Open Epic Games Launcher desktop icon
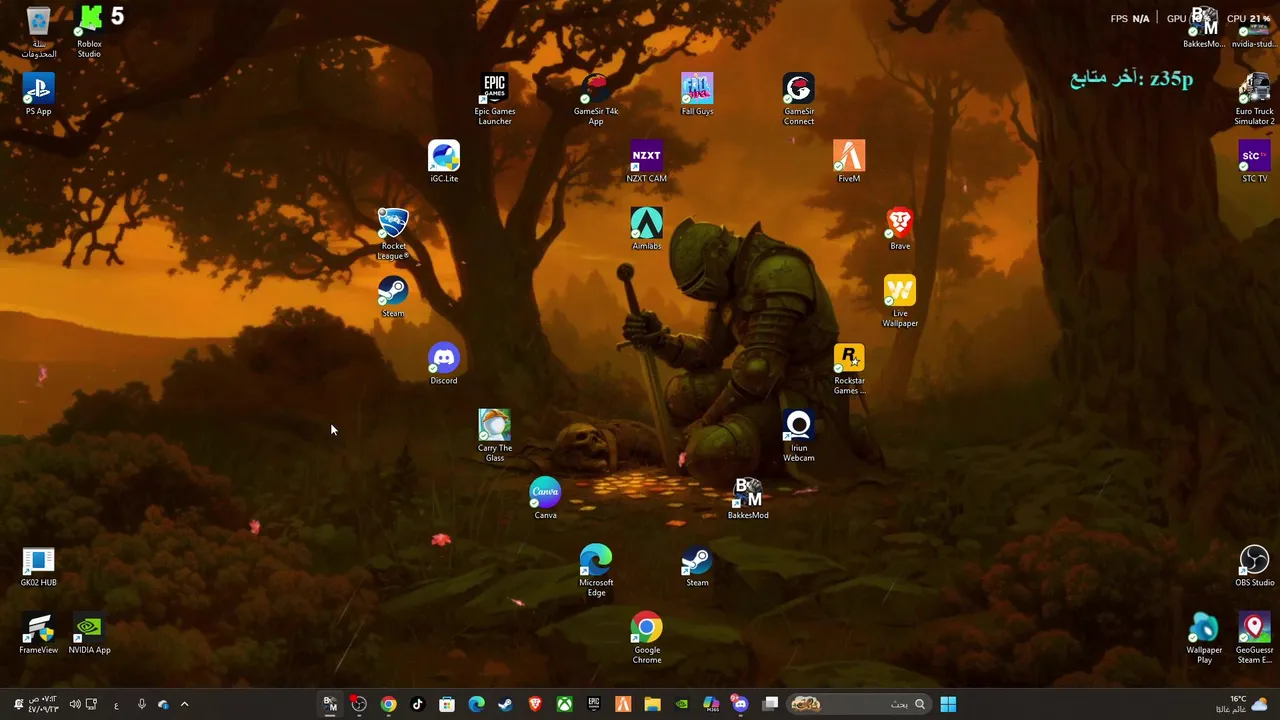The height and width of the screenshot is (720, 1280). coord(494,99)
